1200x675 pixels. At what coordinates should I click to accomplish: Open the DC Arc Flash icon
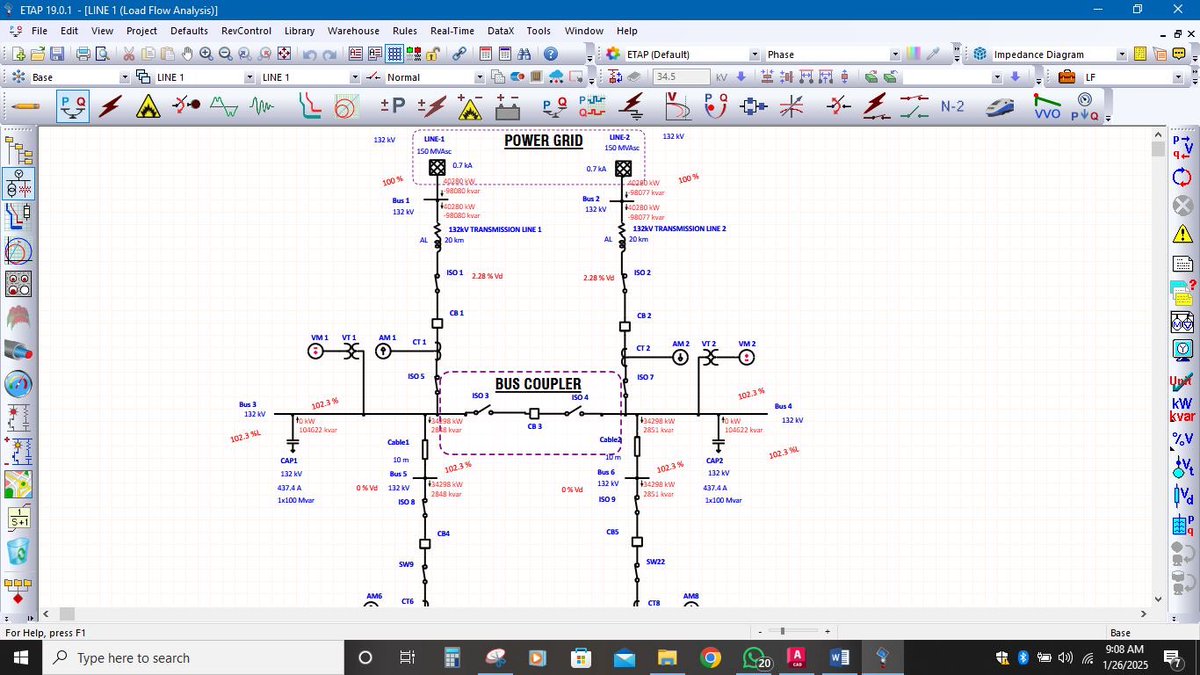click(469, 105)
